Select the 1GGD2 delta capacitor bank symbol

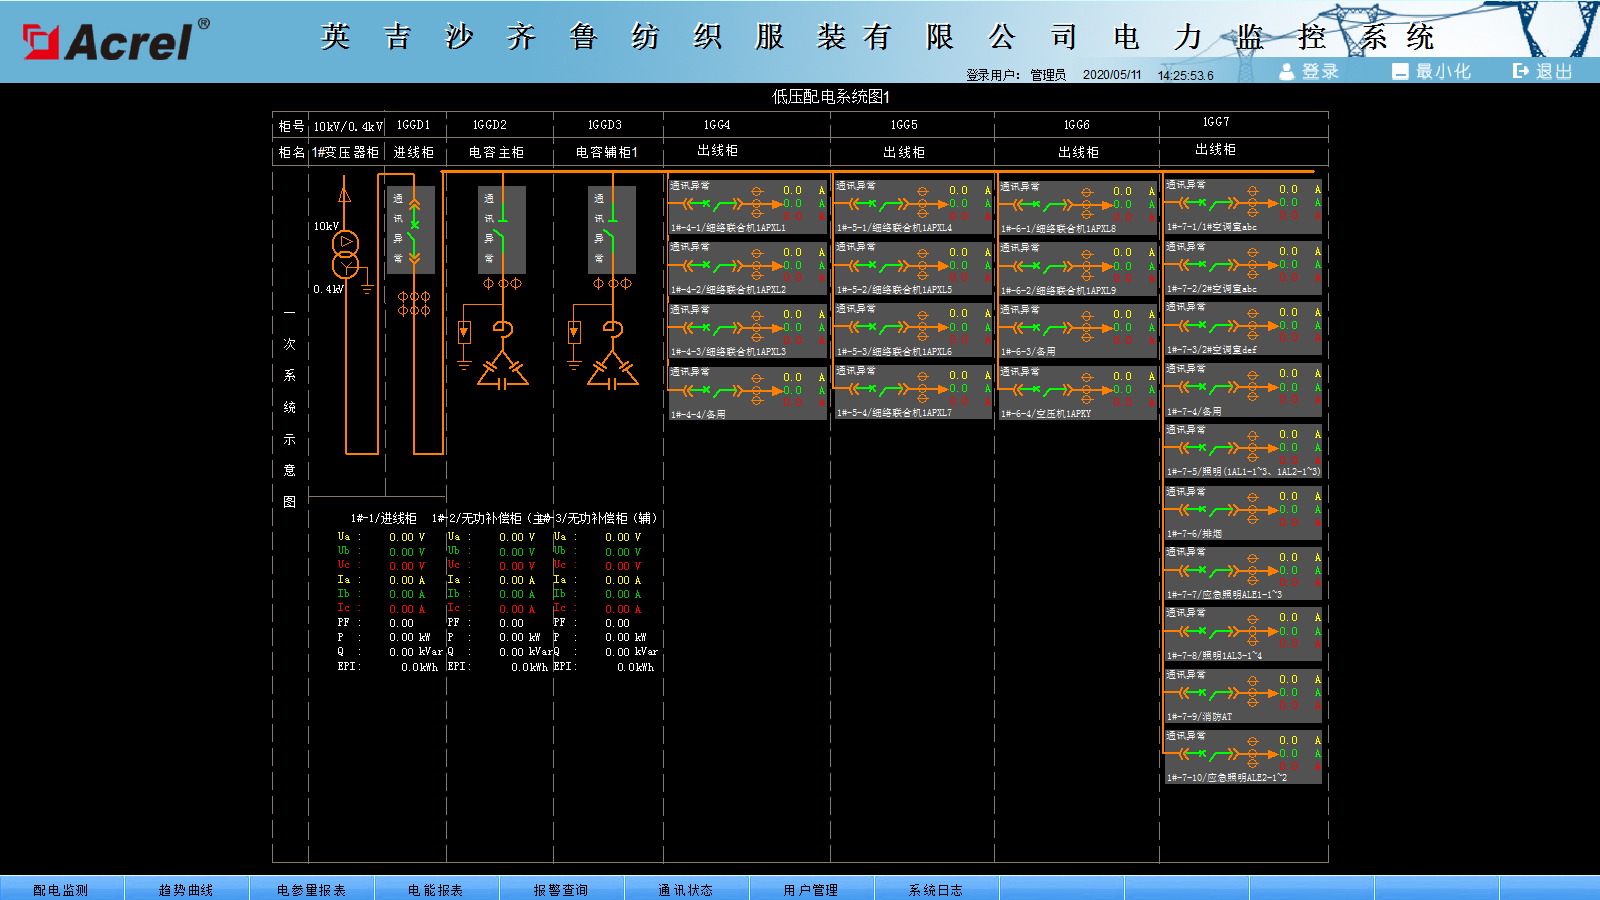pos(503,371)
